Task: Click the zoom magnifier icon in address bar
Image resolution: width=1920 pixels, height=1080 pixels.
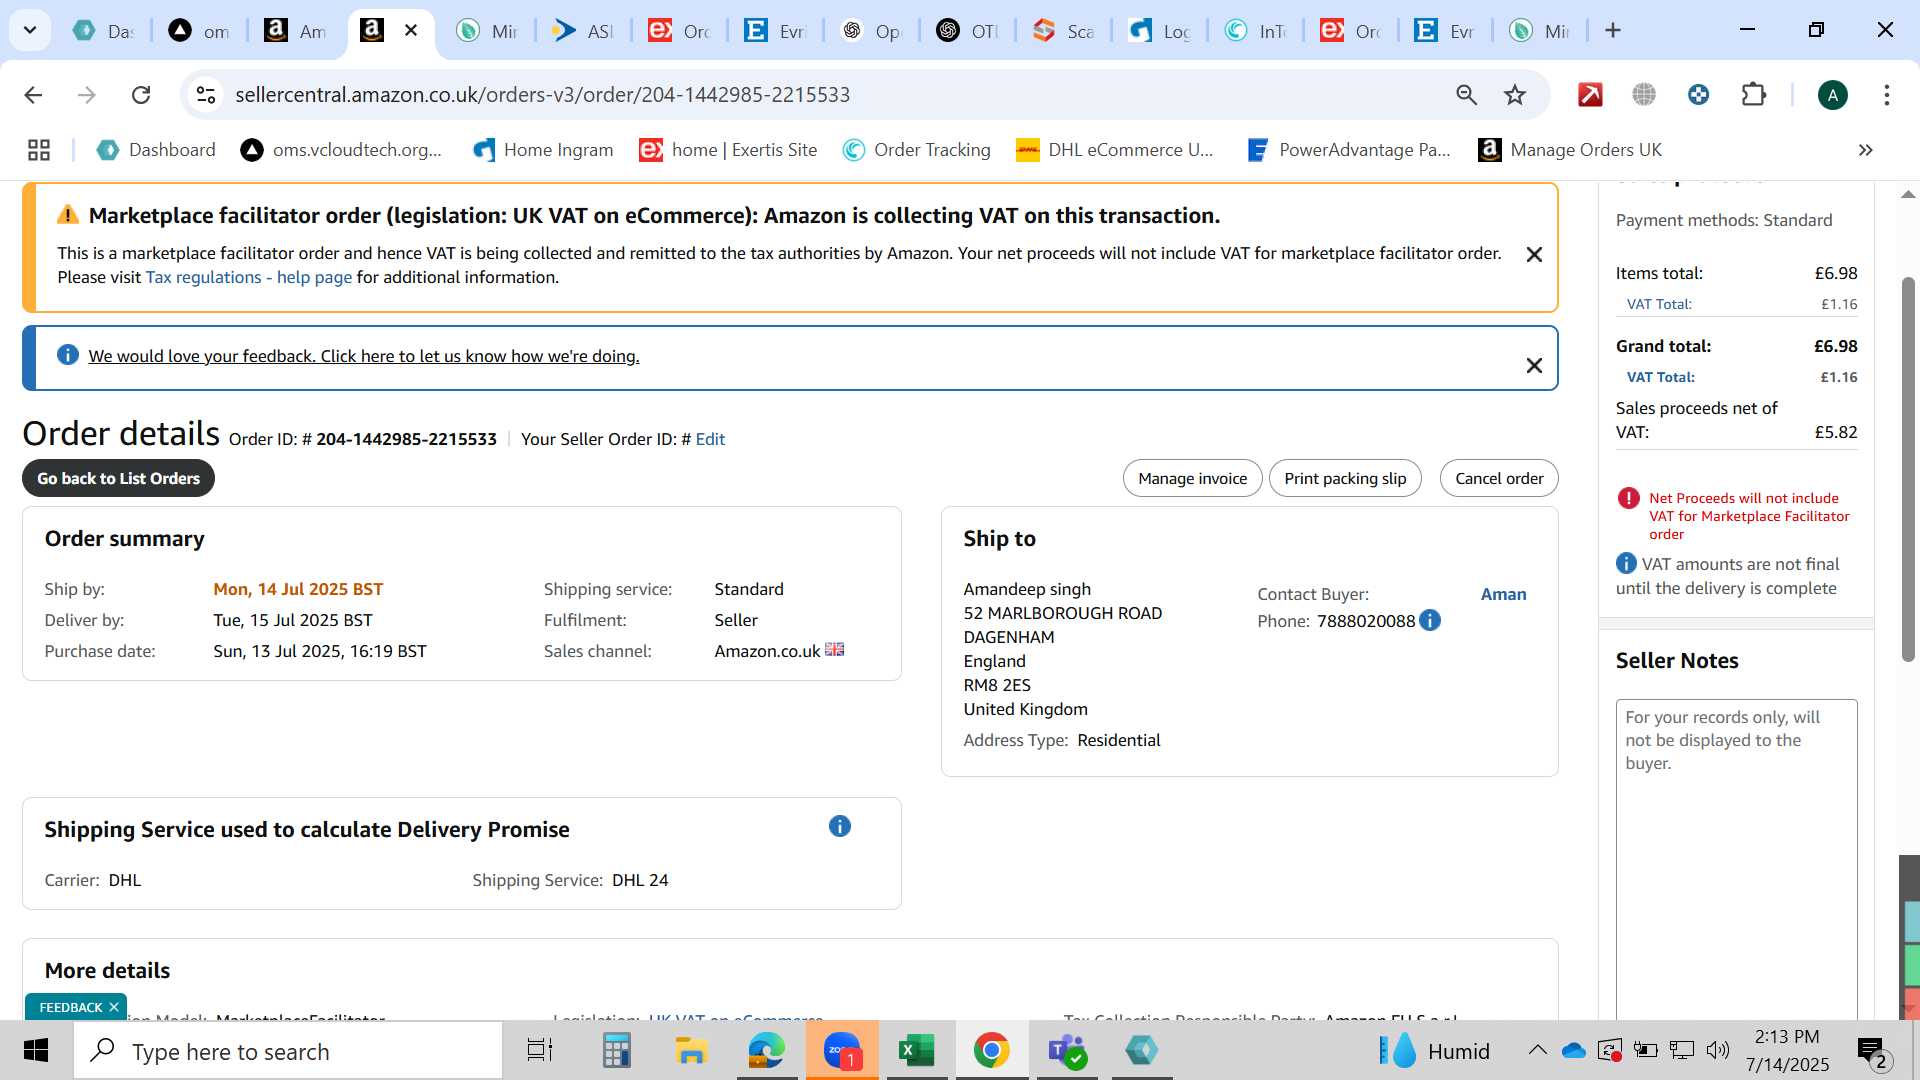Action: coord(1466,95)
